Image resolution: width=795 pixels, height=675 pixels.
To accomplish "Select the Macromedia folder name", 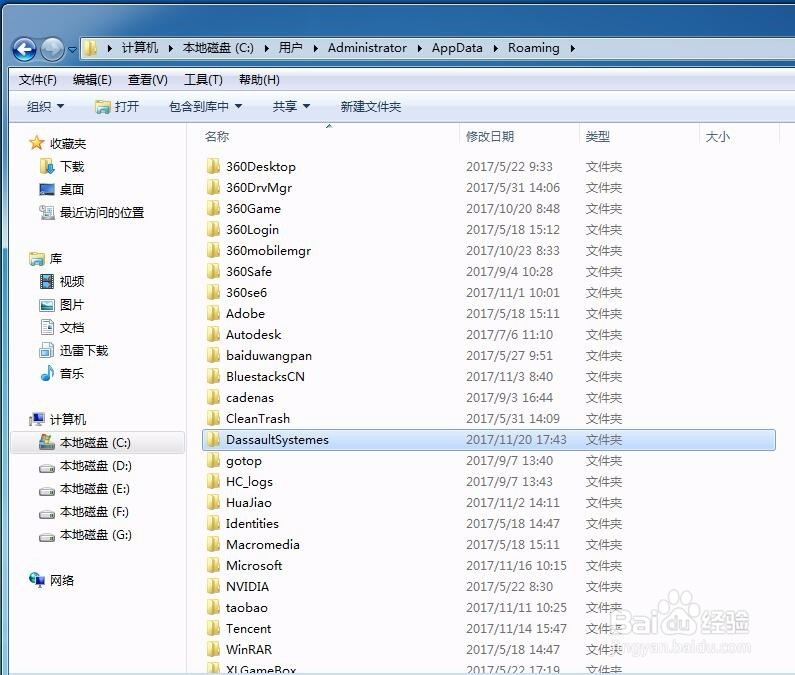I will [263, 545].
